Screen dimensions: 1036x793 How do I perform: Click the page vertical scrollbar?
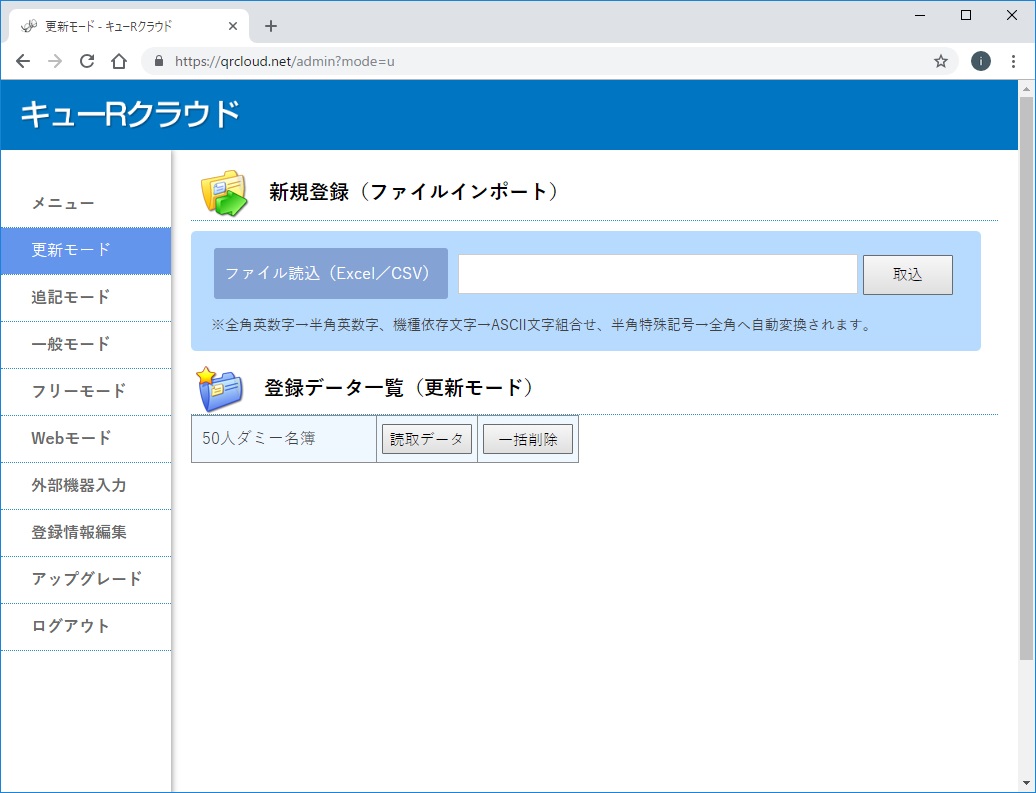point(1026,378)
